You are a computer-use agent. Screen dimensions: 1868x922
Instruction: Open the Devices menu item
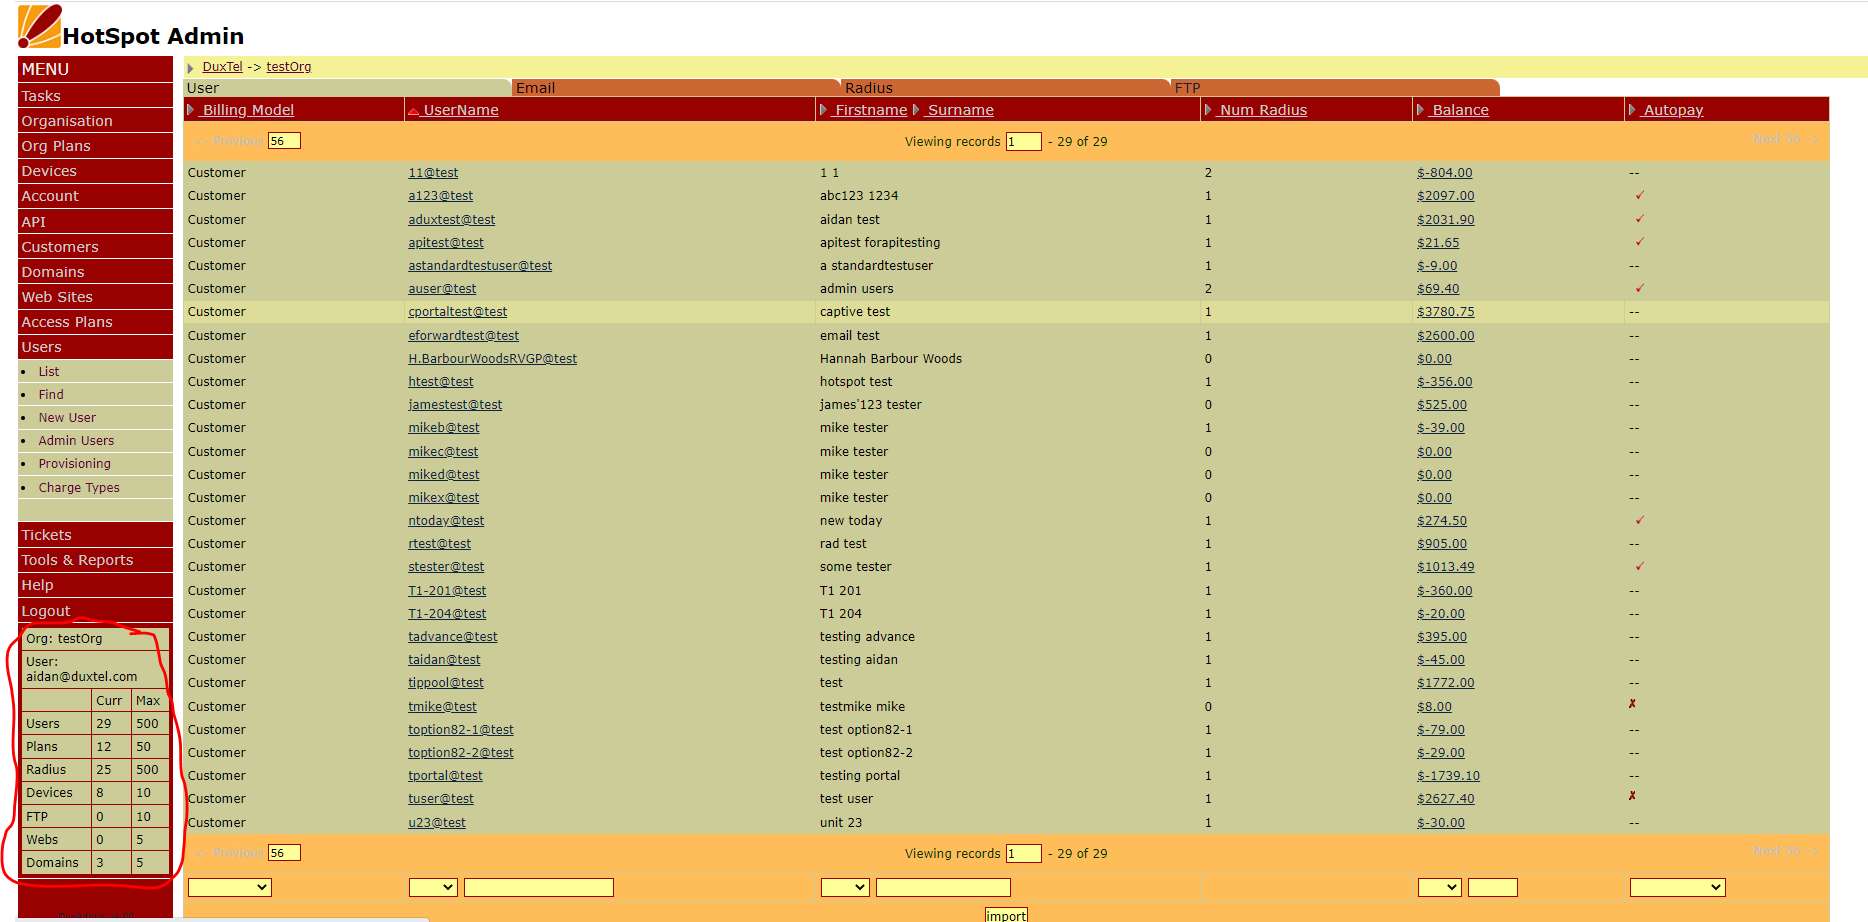coord(95,171)
